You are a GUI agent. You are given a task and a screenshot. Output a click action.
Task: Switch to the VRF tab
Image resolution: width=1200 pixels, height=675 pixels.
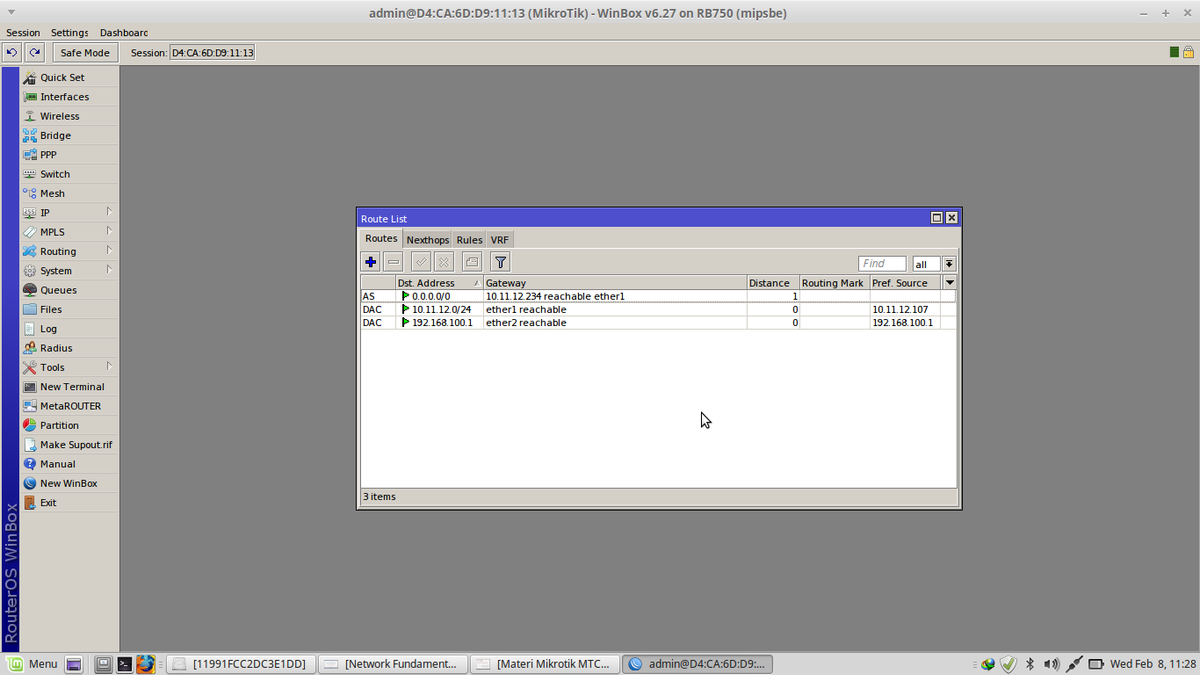point(500,240)
